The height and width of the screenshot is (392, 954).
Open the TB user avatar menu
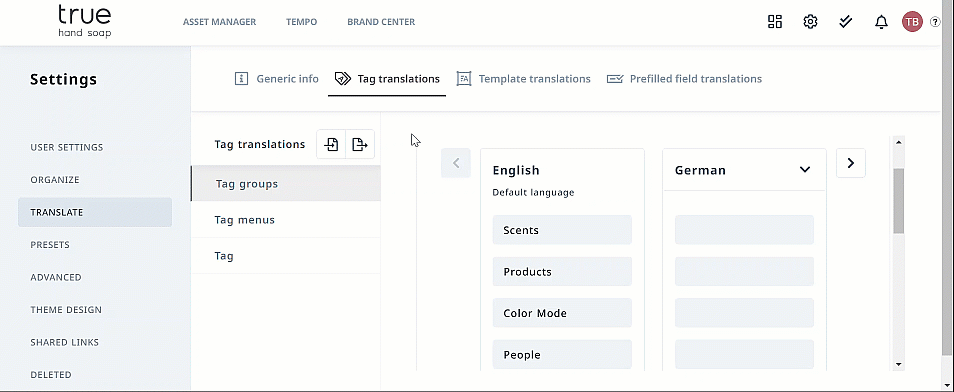click(912, 22)
